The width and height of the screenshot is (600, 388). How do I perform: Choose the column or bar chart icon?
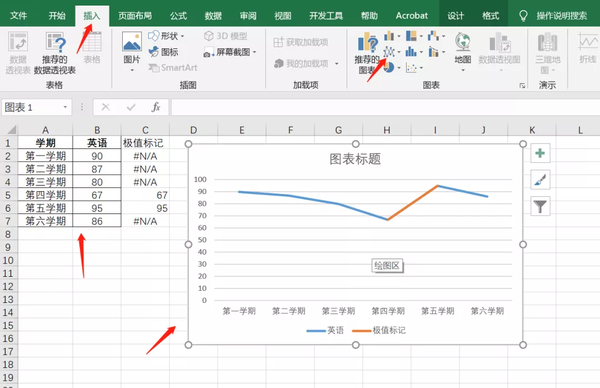point(389,36)
